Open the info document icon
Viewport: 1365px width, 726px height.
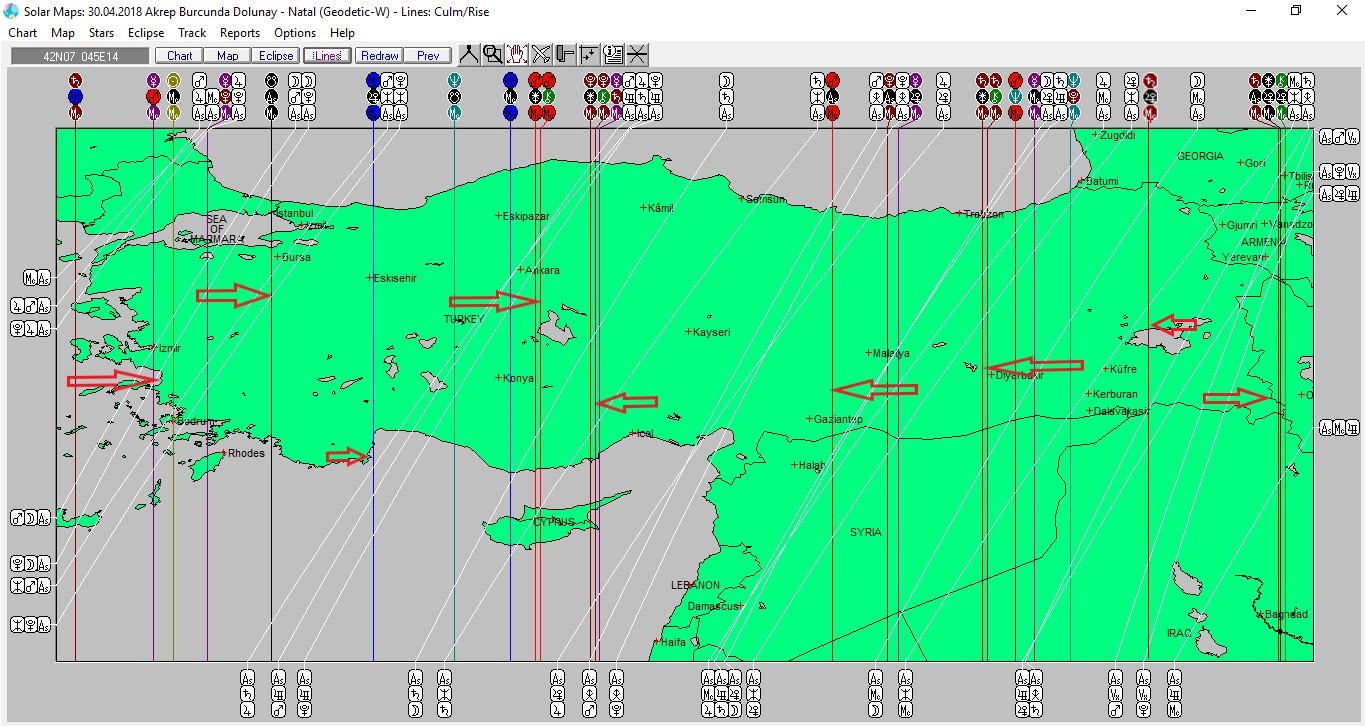[x=613, y=55]
